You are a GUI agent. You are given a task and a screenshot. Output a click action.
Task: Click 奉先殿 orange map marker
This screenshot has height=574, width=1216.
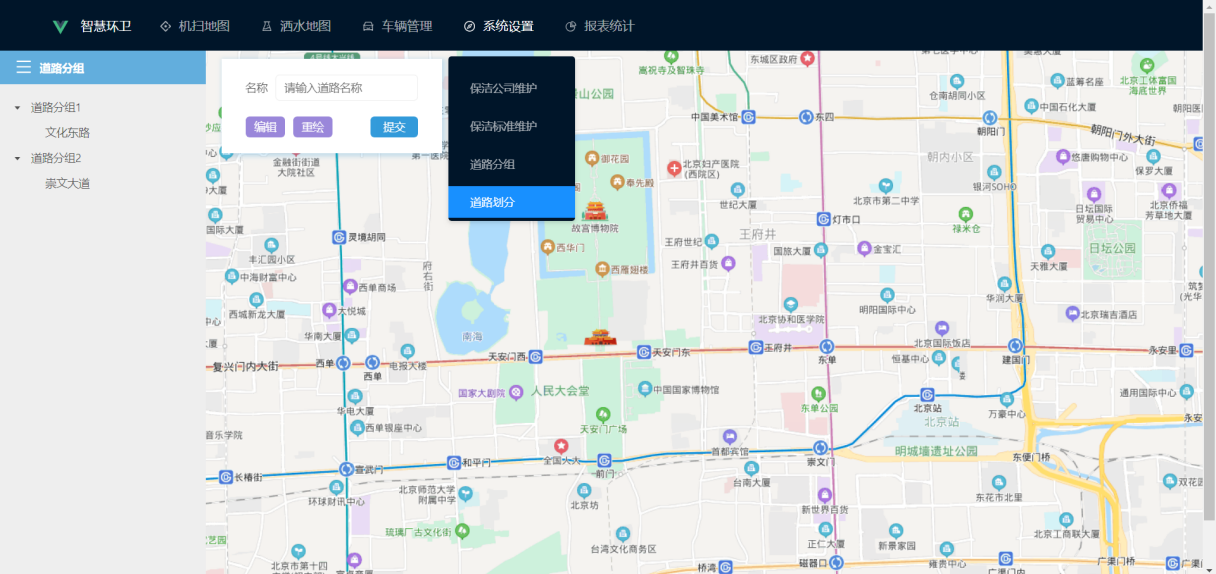click(x=616, y=182)
